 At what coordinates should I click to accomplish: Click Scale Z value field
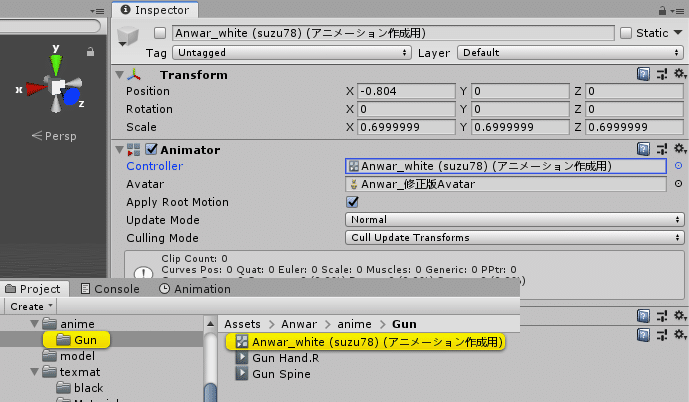tap(634, 127)
